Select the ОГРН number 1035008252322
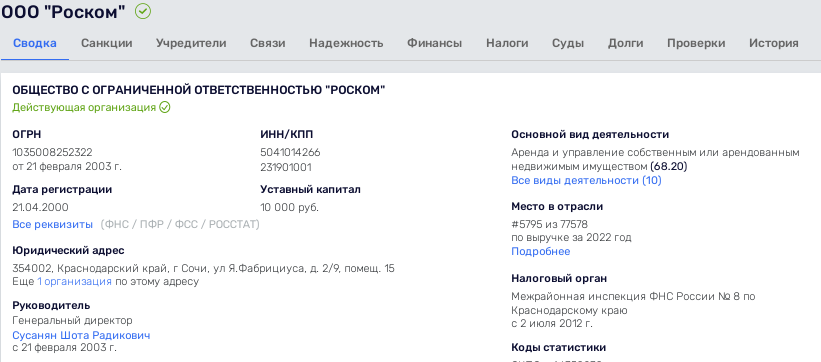This screenshot has width=821, height=362. click(x=52, y=152)
